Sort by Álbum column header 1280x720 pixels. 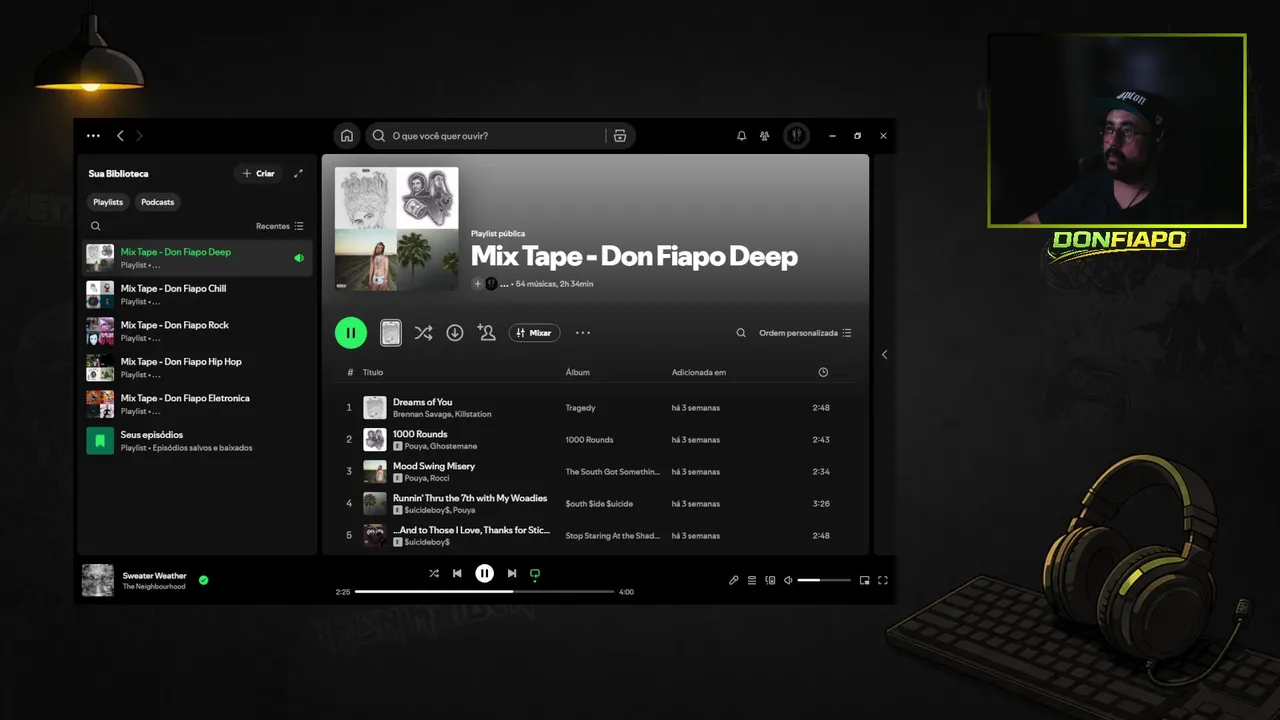(x=578, y=372)
